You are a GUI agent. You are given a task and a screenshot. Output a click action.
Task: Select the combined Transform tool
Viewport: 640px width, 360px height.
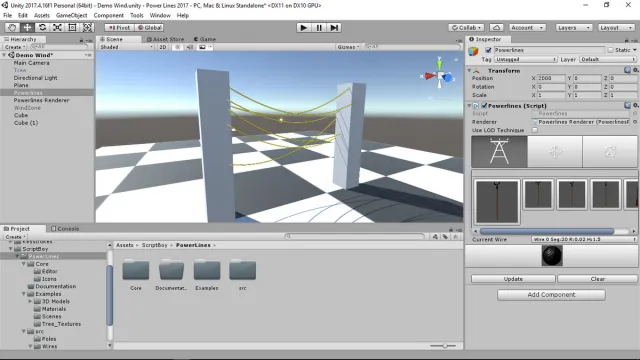tap(87, 27)
